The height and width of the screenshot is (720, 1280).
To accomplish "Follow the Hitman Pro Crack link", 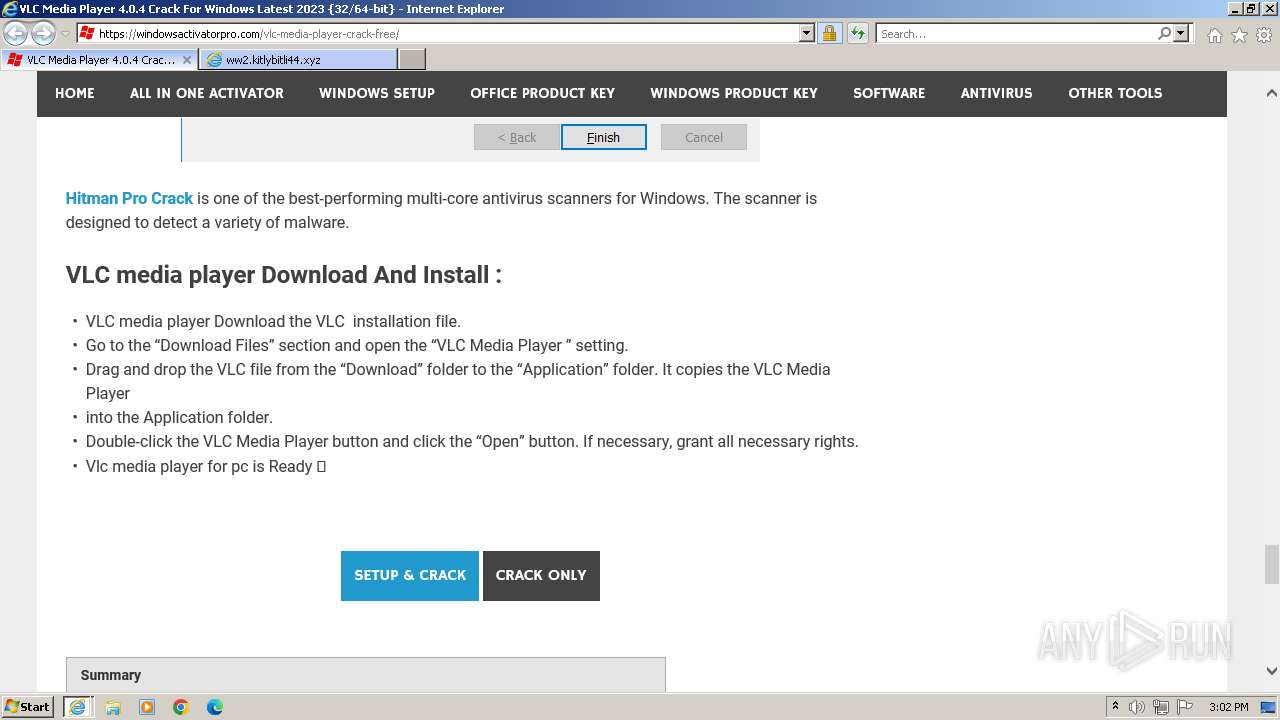I will 129,198.
